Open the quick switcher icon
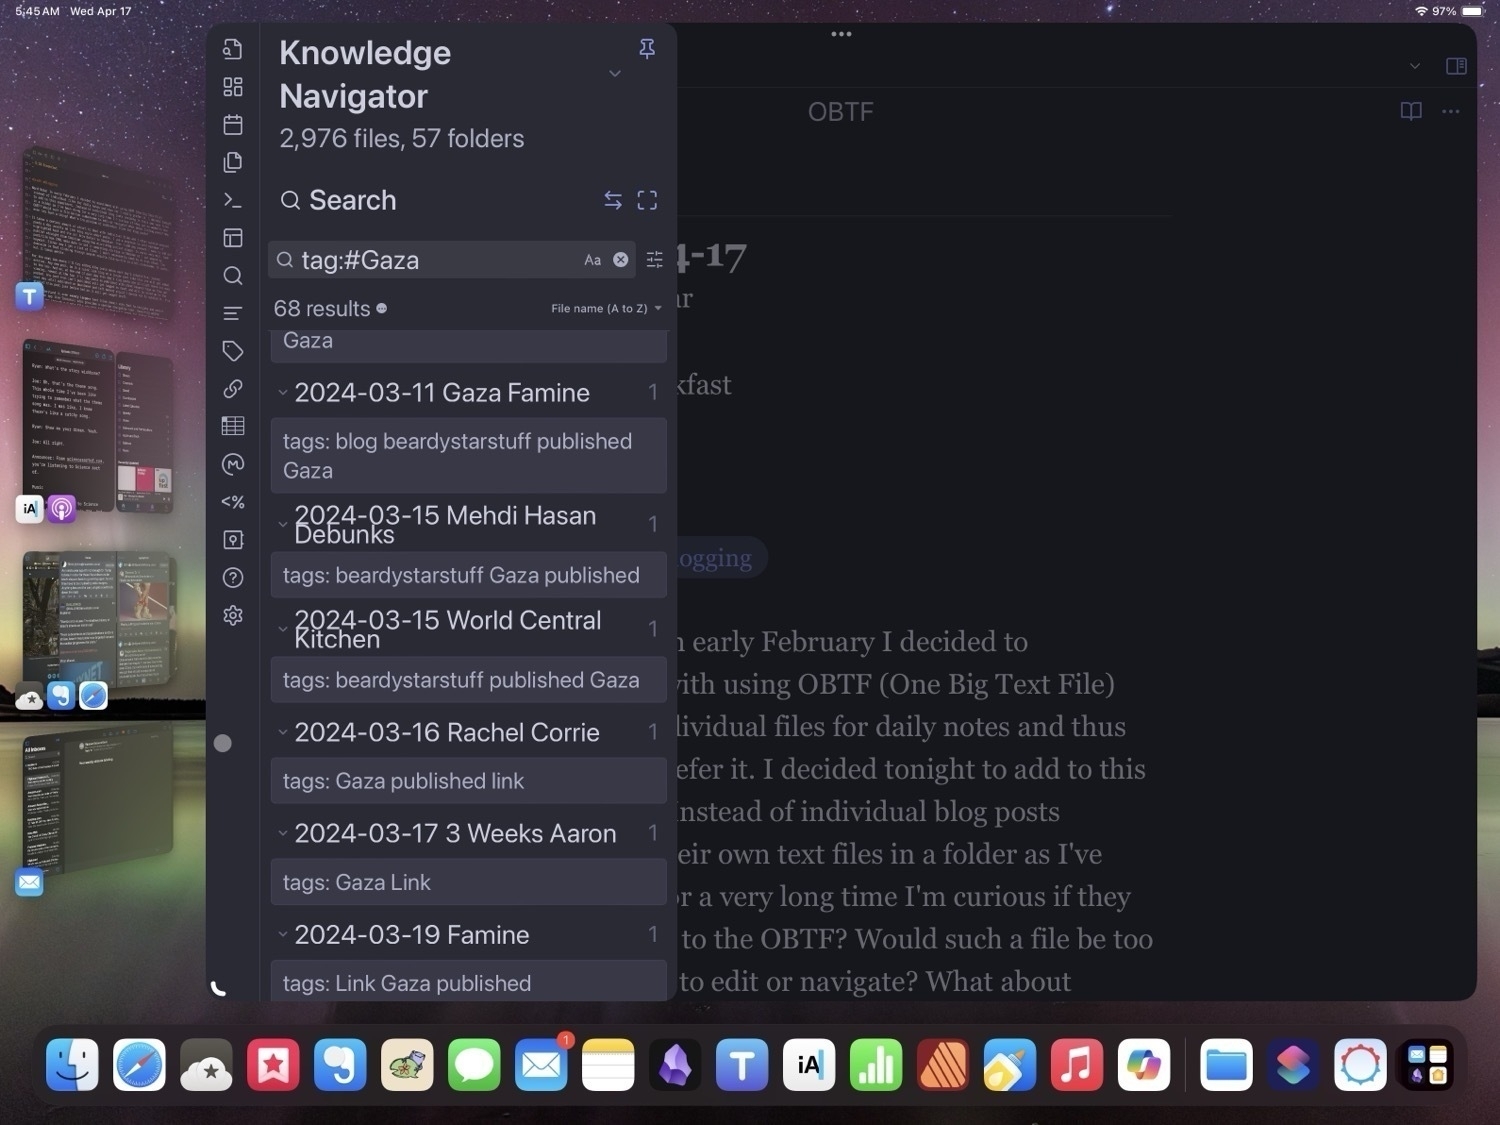Image resolution: width=1500 pixels, height=1125 pixels. point(233,48)
